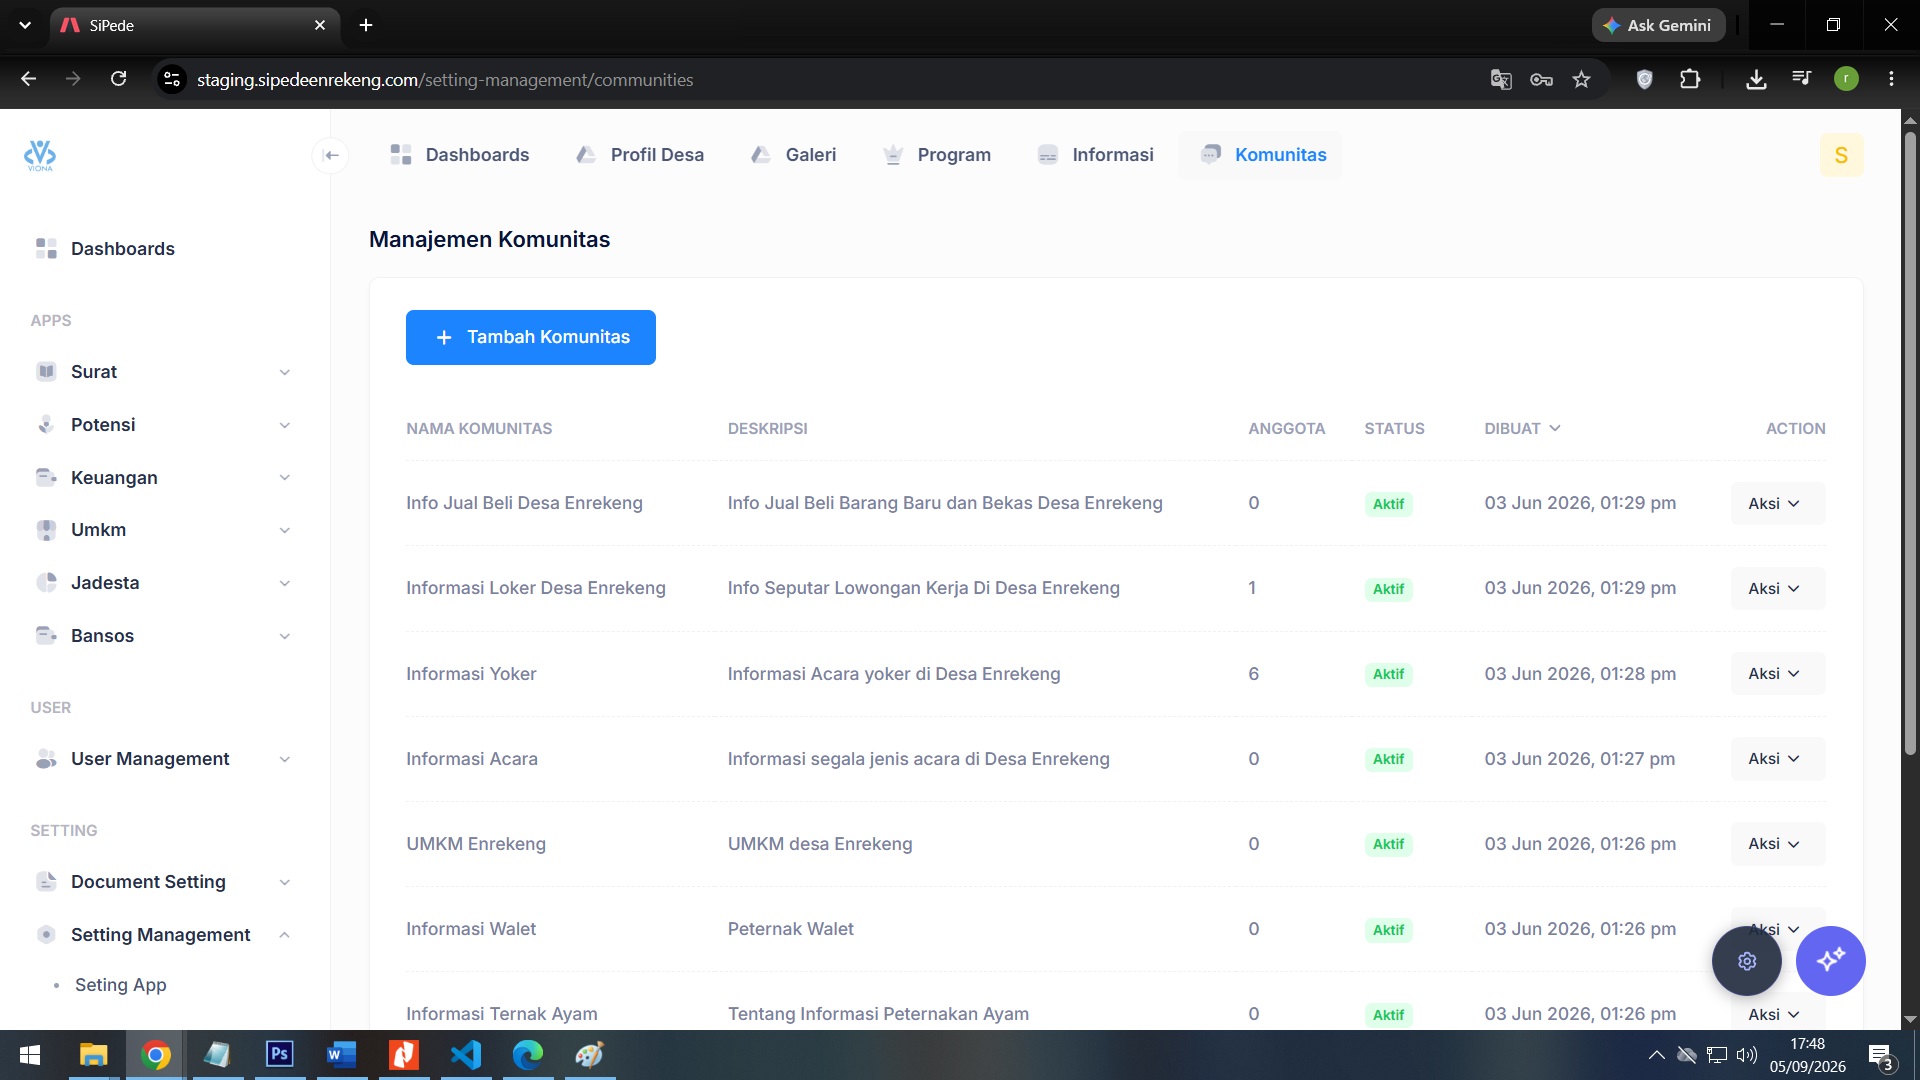Expand the Potensi sidebar menu
The width and height of the screenshot is (1920, 1080).
(x=163, y=425)
